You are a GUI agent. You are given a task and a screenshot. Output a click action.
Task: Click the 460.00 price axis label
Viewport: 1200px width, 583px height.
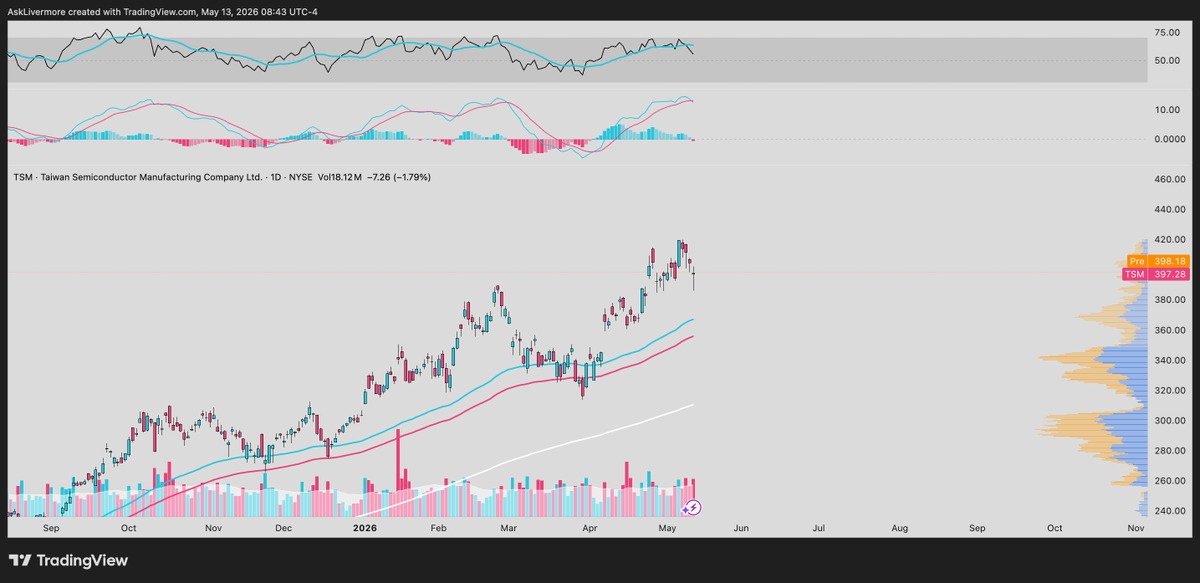[1168, 180]
